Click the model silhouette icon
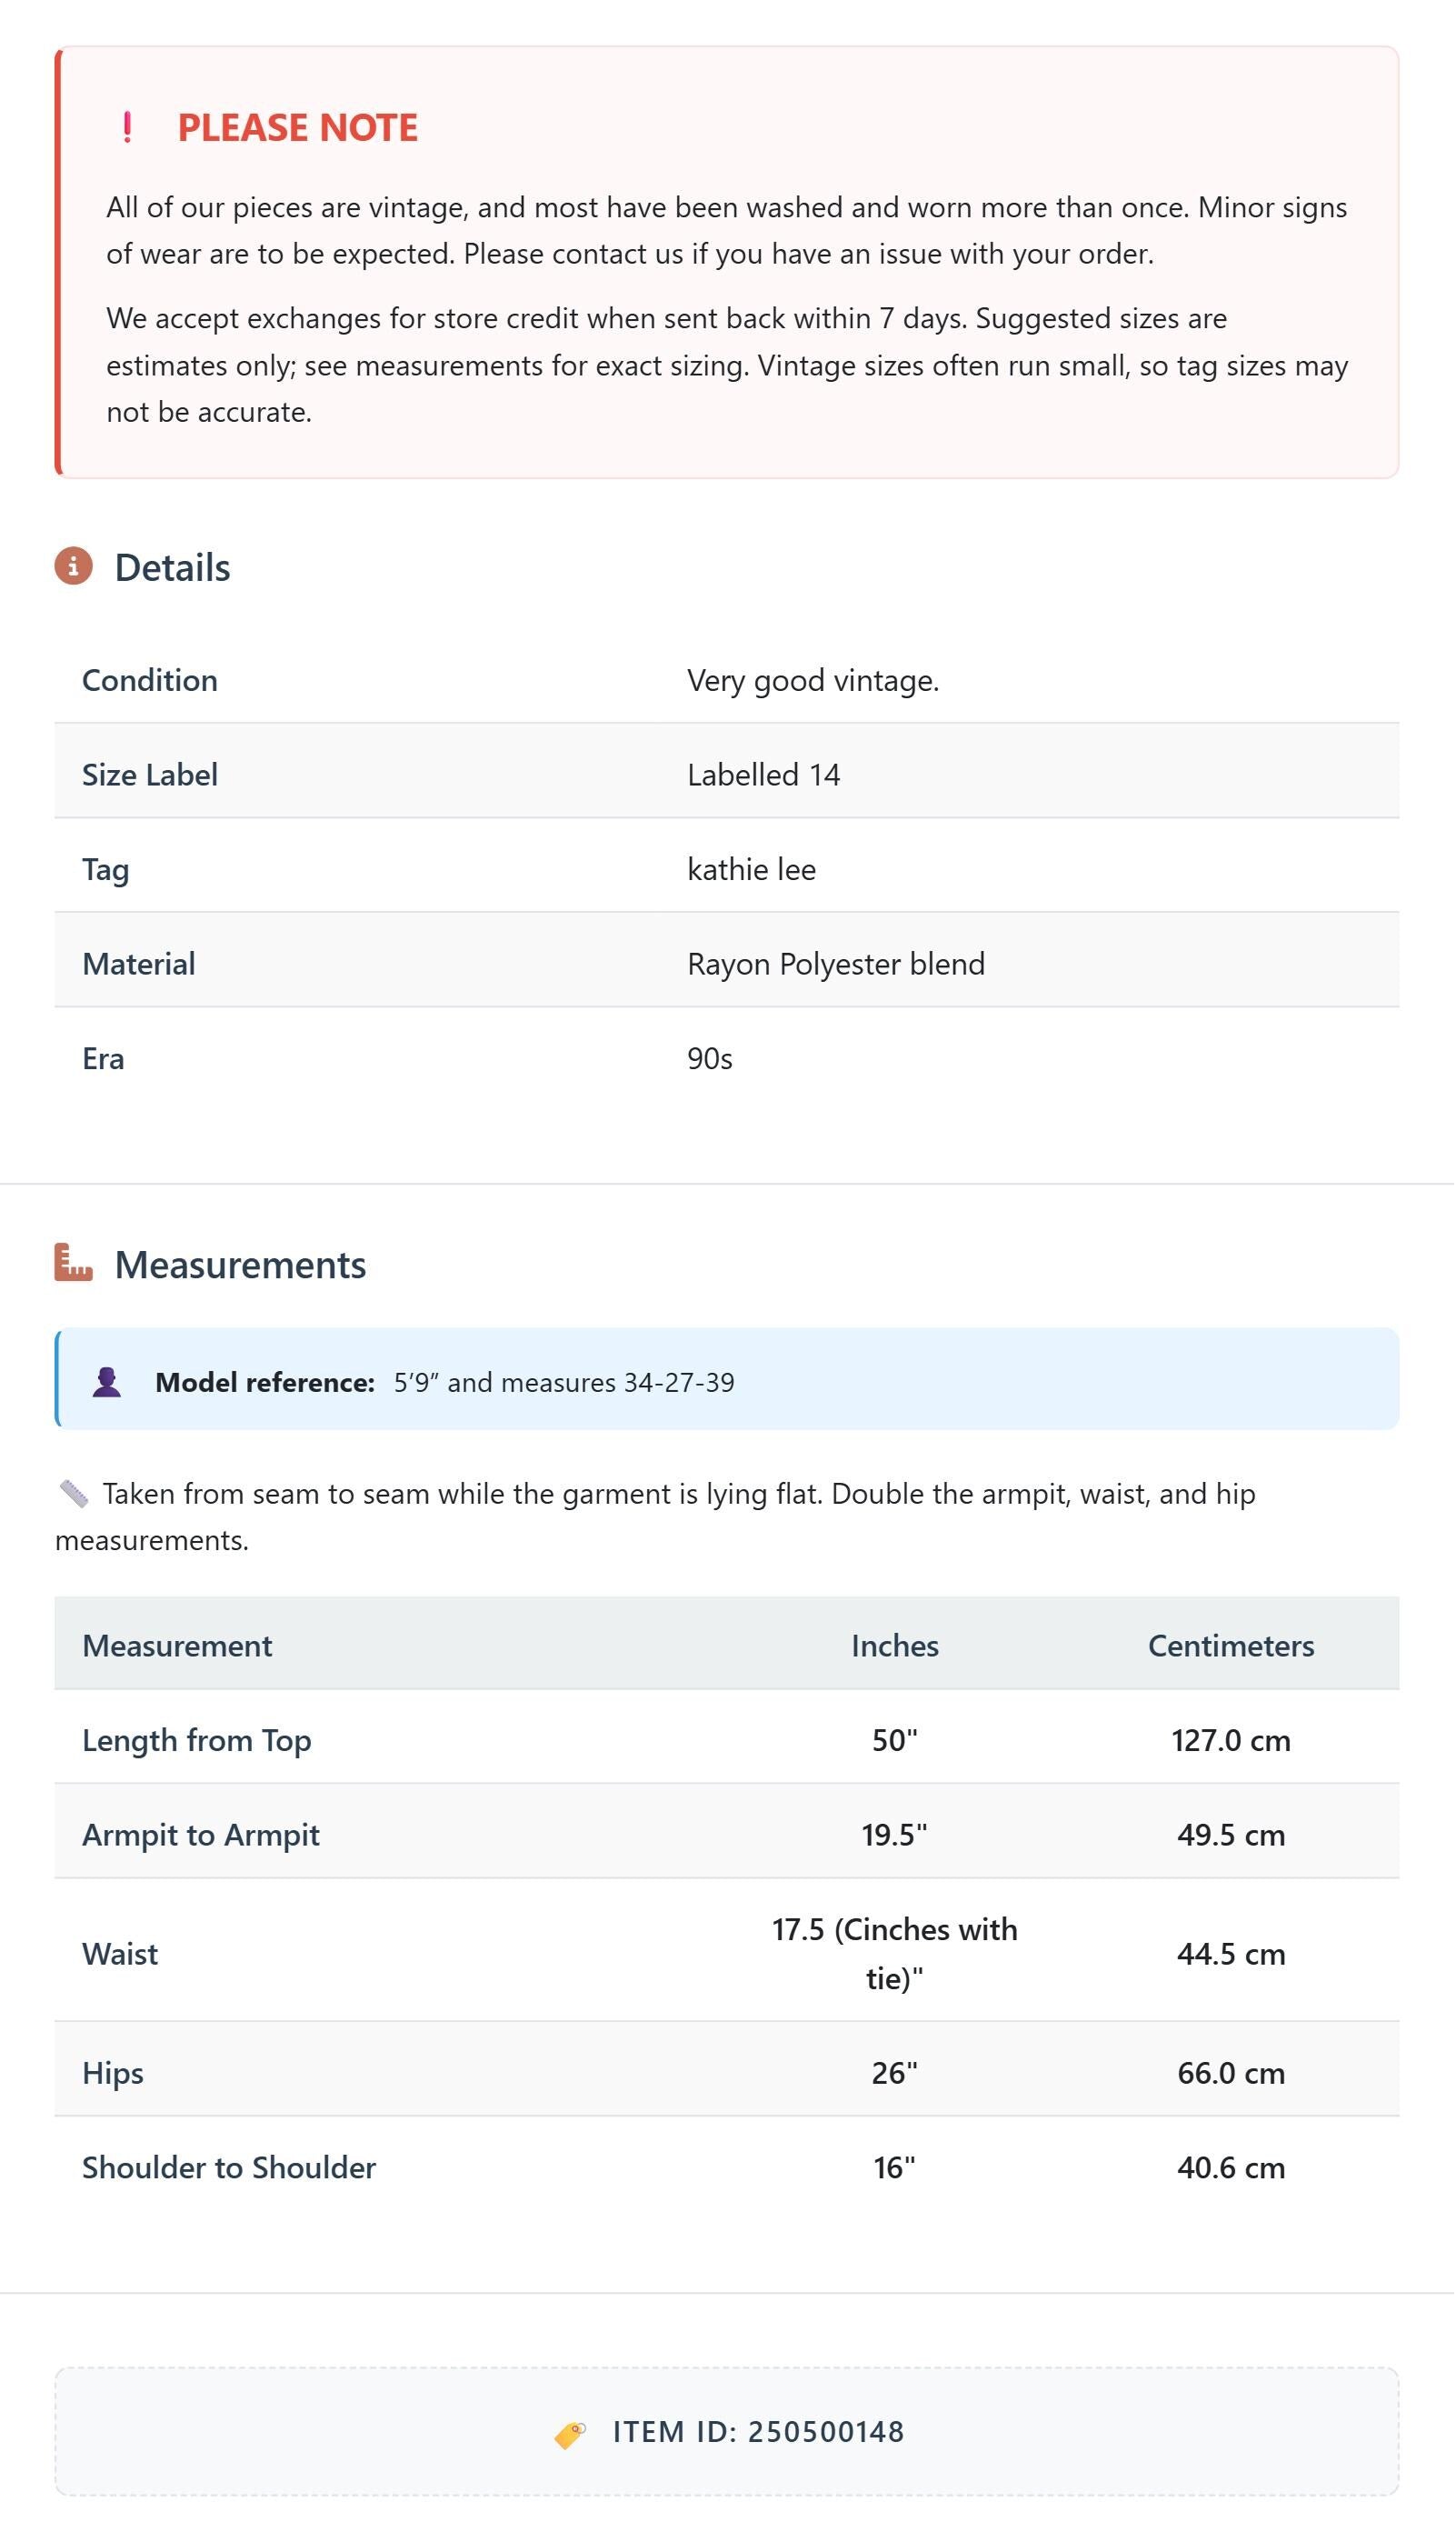 click(107, 1382)
